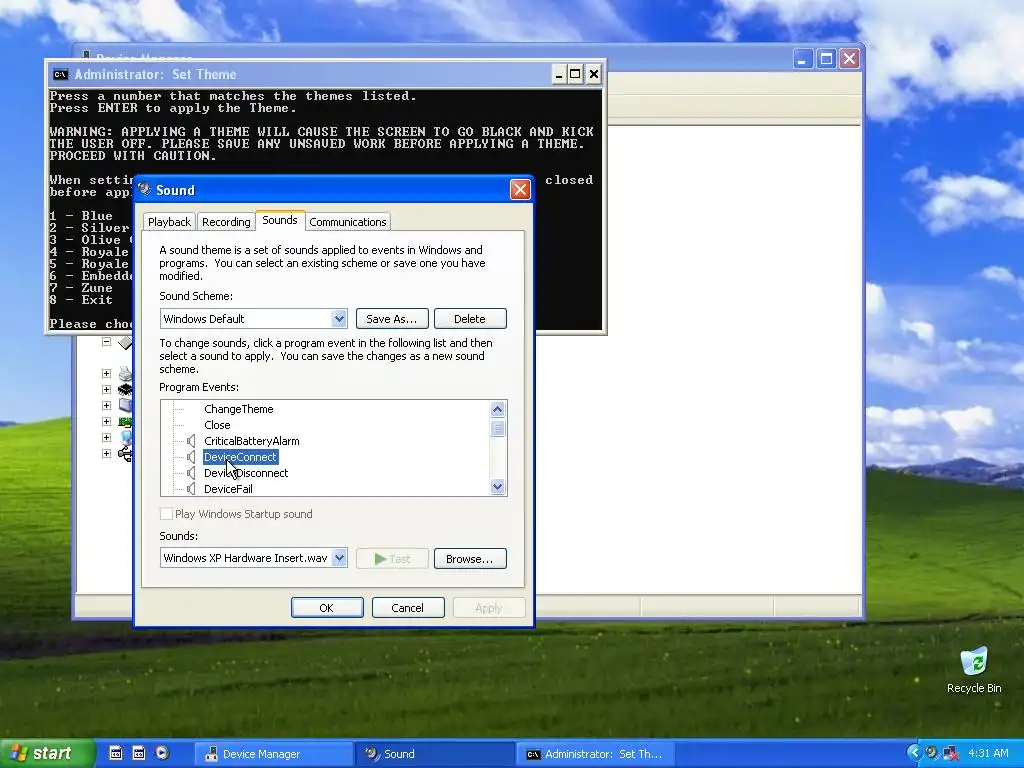Select the USB controller icon in Device Manager tree

[125, 453]
